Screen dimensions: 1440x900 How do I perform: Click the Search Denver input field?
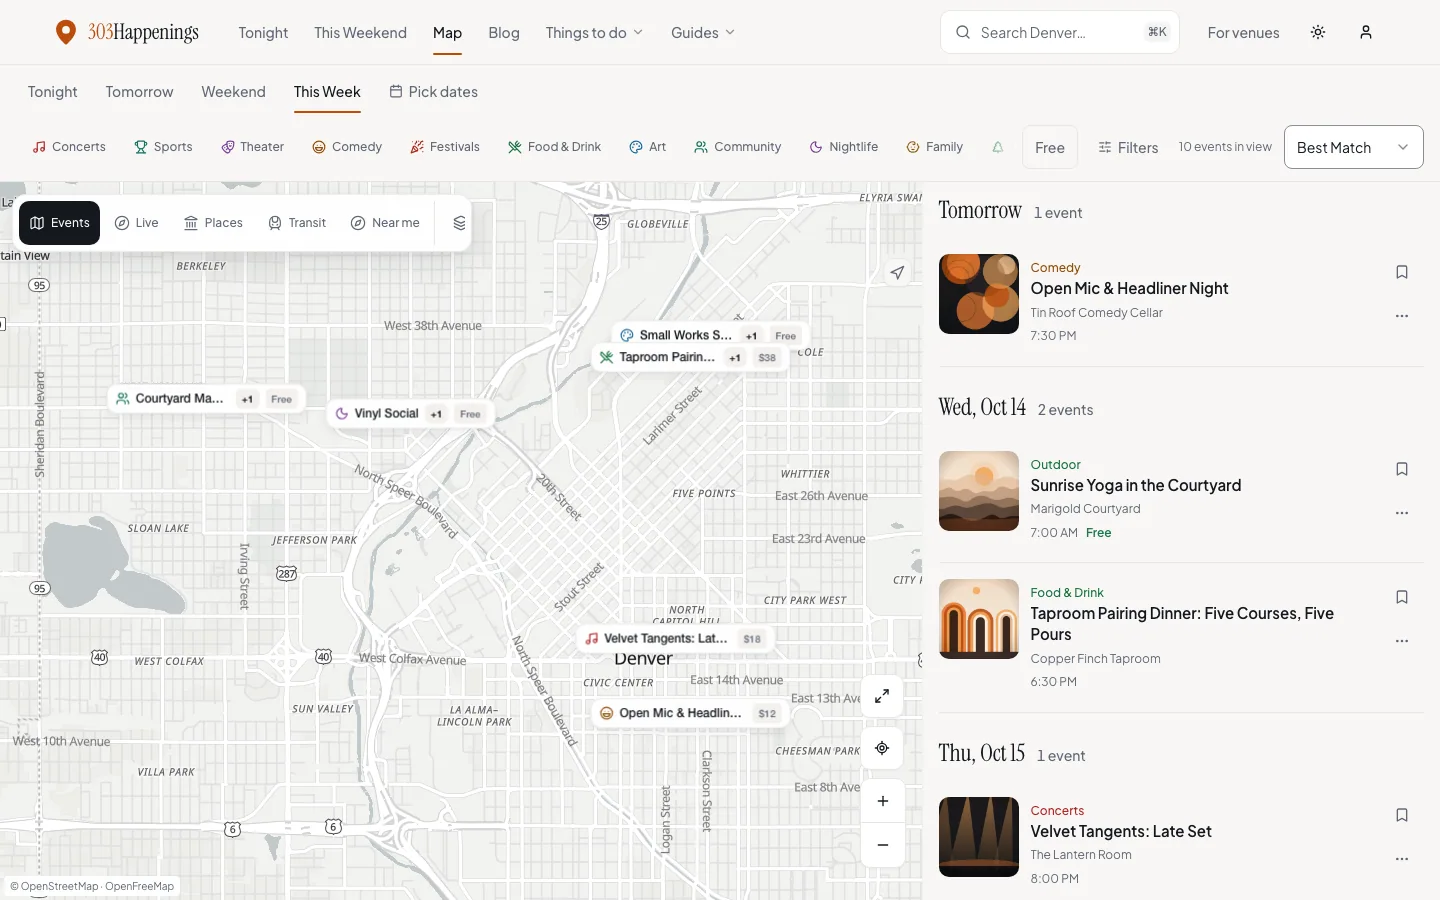(1060, 32)
